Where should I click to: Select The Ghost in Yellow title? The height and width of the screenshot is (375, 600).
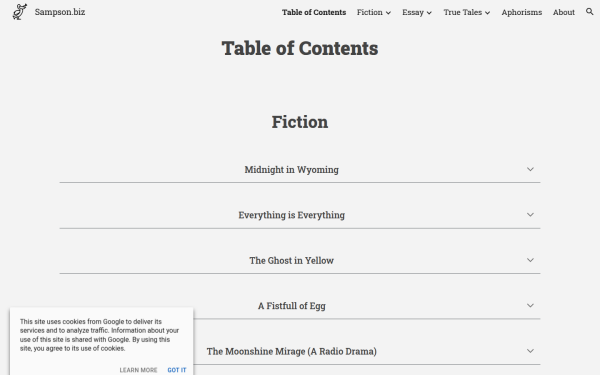pos(292,261)
